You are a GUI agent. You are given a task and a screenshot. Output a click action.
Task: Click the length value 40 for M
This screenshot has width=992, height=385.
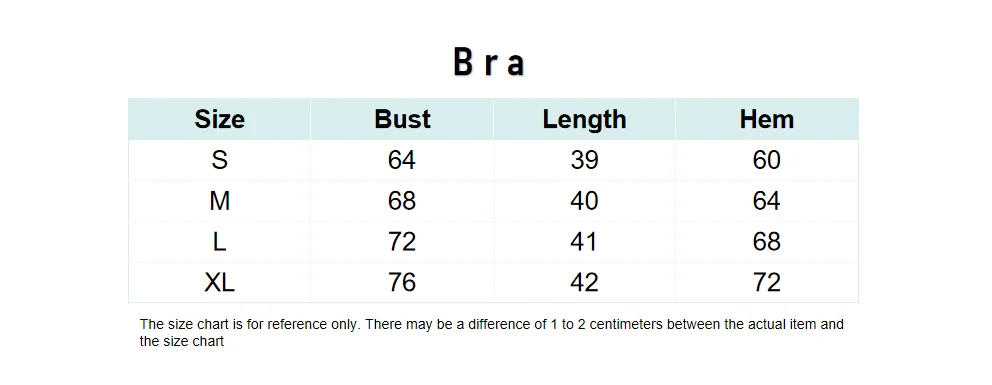pyautogui.click(x=585, y=201)
